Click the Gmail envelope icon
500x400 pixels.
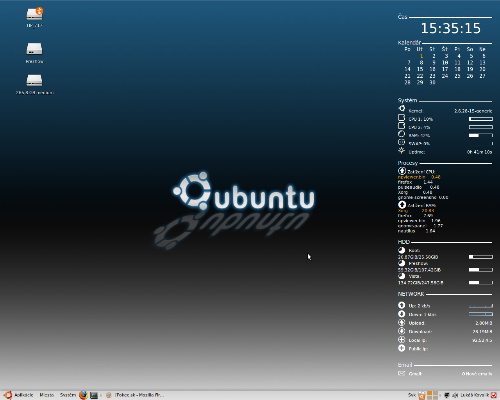[x=402, y=373]
